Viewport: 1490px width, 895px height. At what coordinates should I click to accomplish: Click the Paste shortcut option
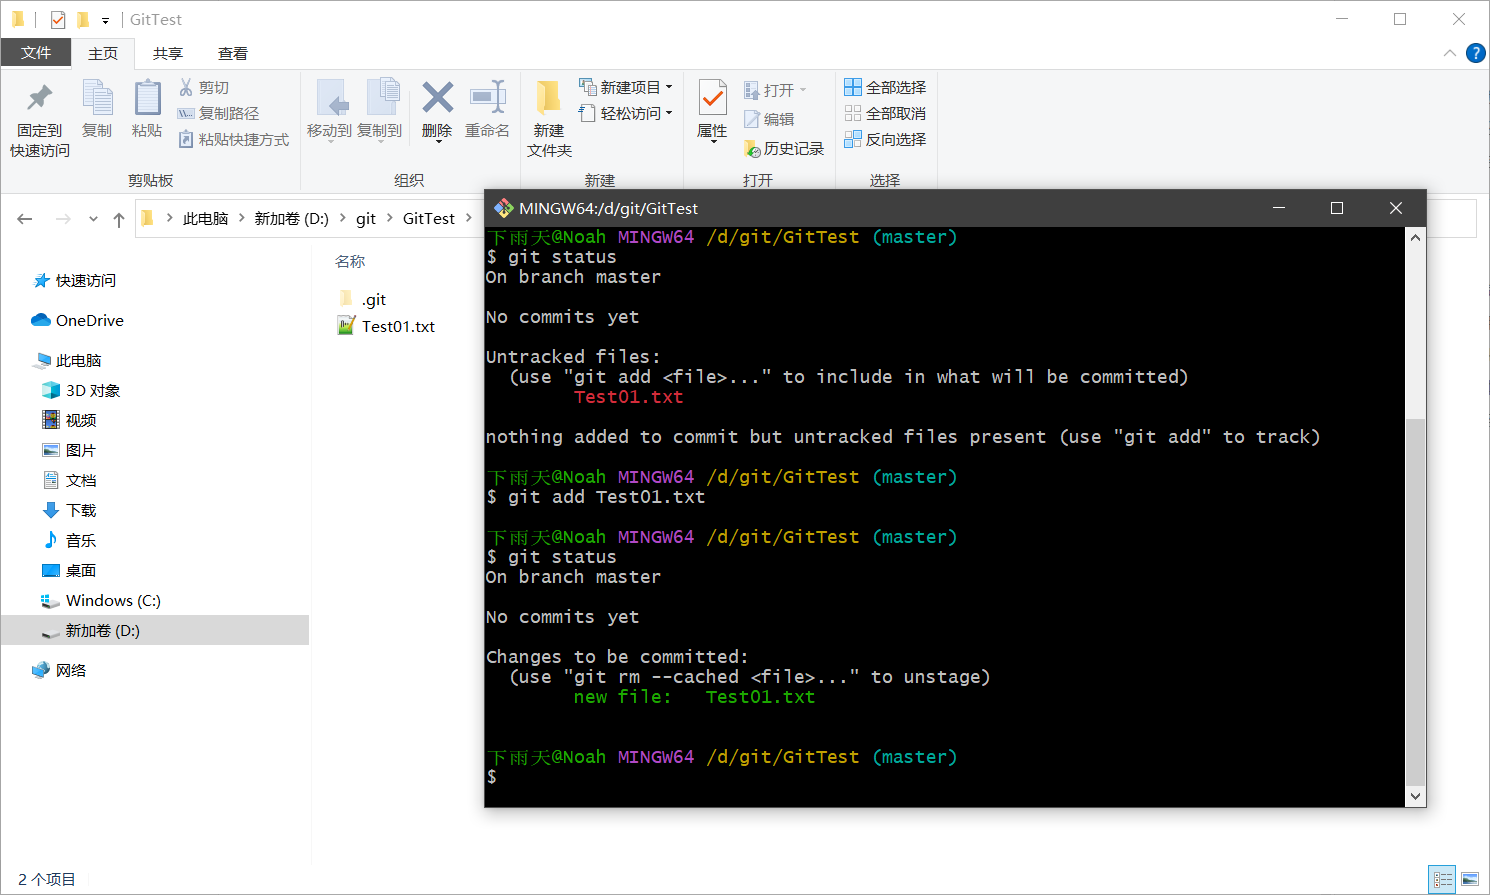click(x=234, y=139)
